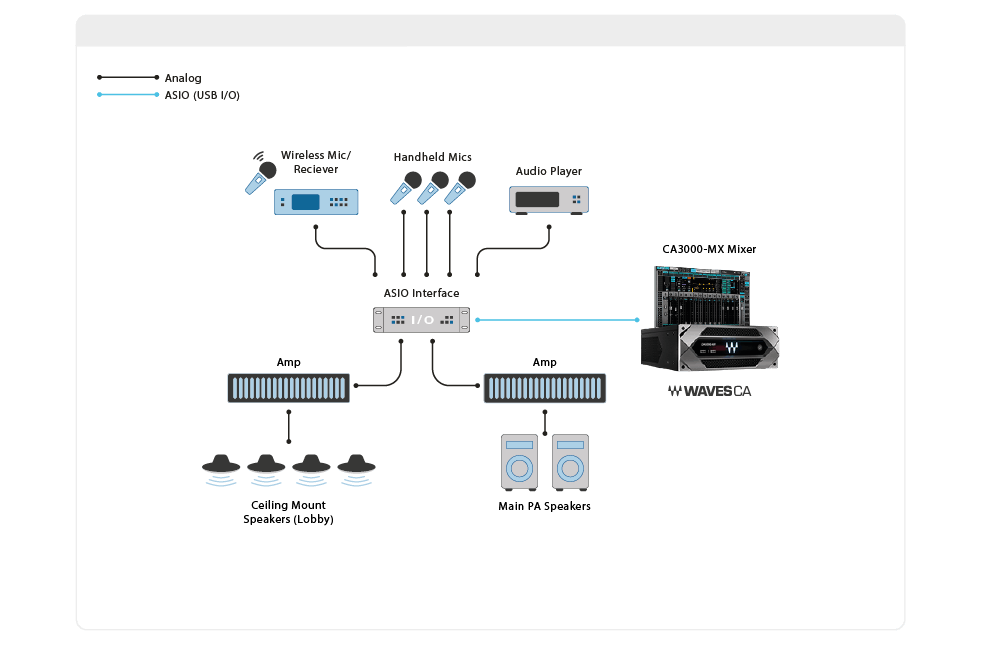981x645 pixels.
Task: Click the Ceiling Mount Speakers (Lobby) label
Action: click(x=287, y=511)
